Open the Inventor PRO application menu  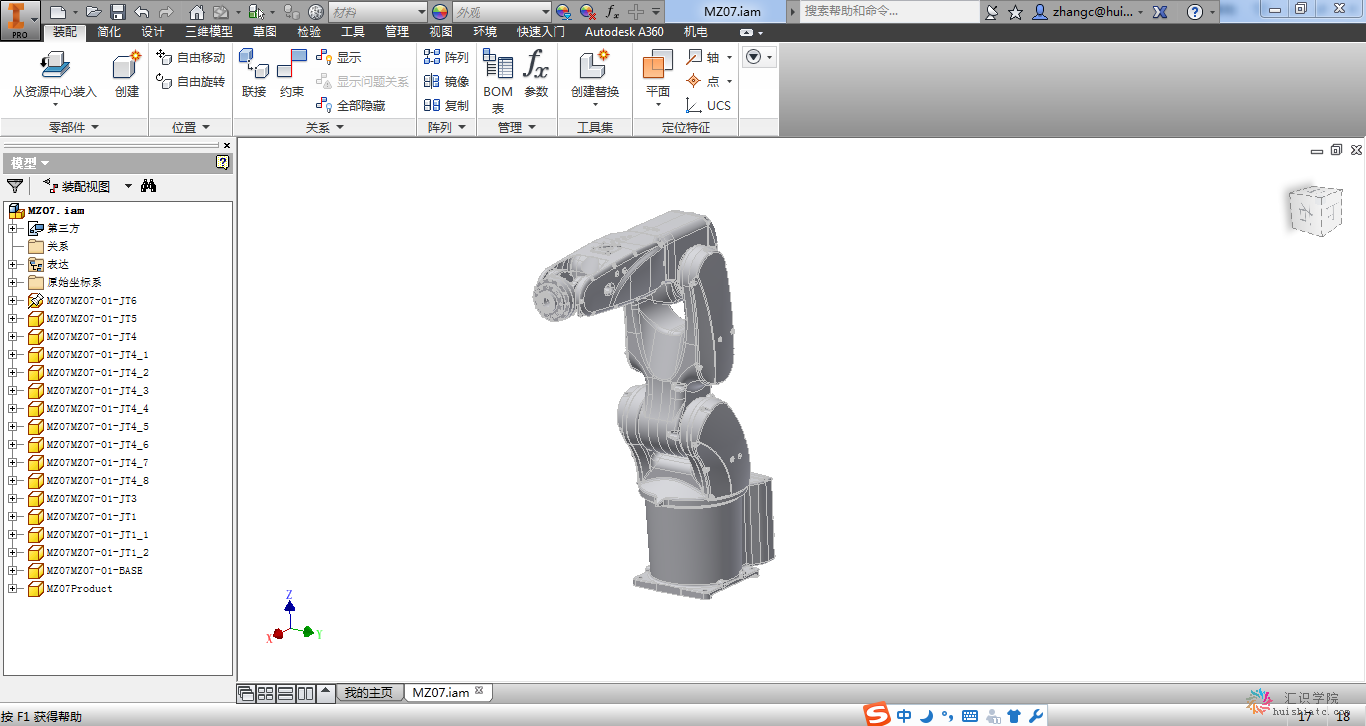[x=19, y=20]
